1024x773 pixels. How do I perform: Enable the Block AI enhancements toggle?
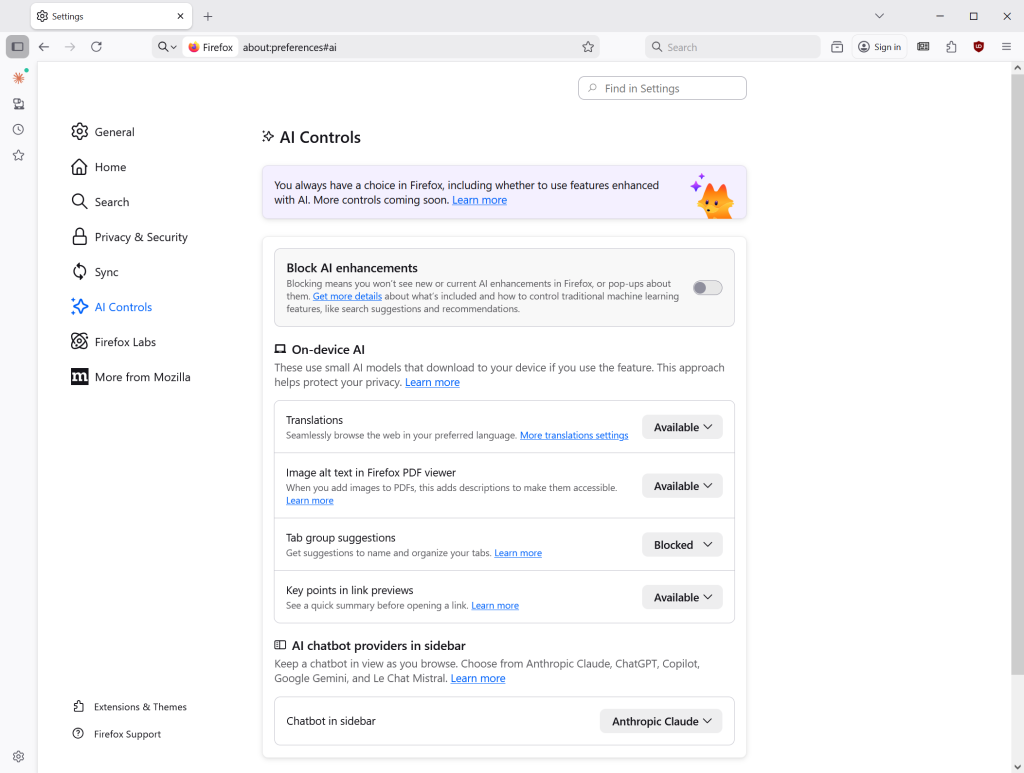click(x=707, y=288)
